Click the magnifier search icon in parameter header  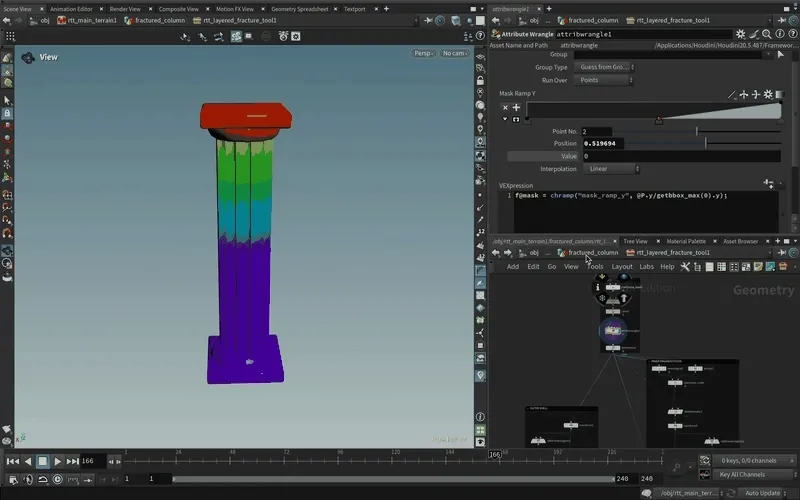pos(755,34)
